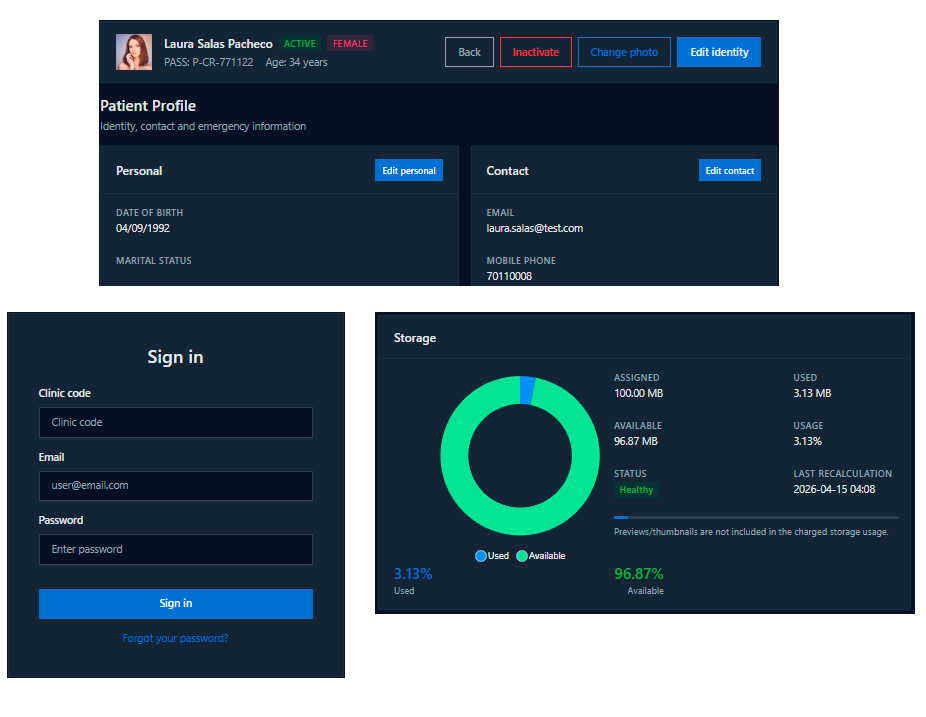Edit the Contact information
Screen dimensions: 926x717
point(729,171)
